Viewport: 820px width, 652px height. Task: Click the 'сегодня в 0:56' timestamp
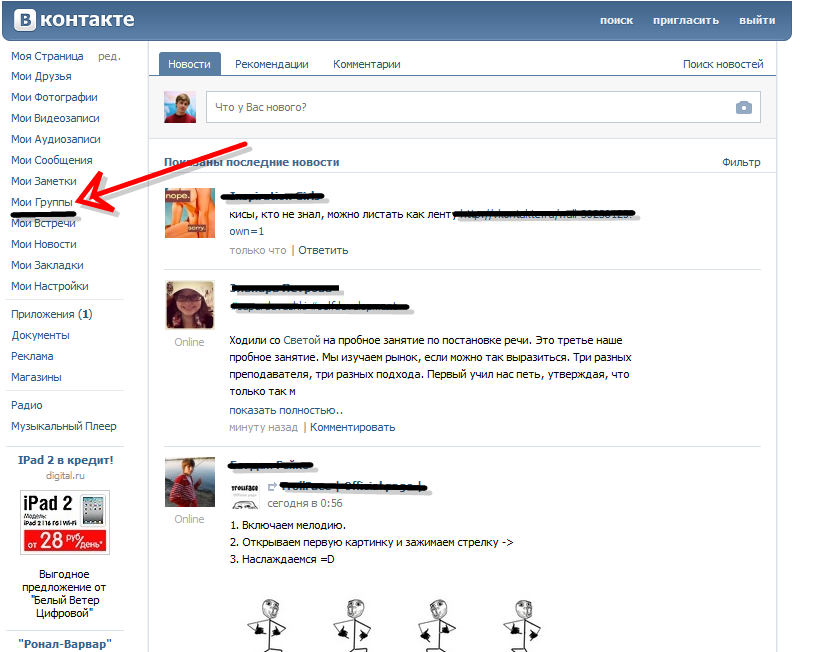click(305, 504)
